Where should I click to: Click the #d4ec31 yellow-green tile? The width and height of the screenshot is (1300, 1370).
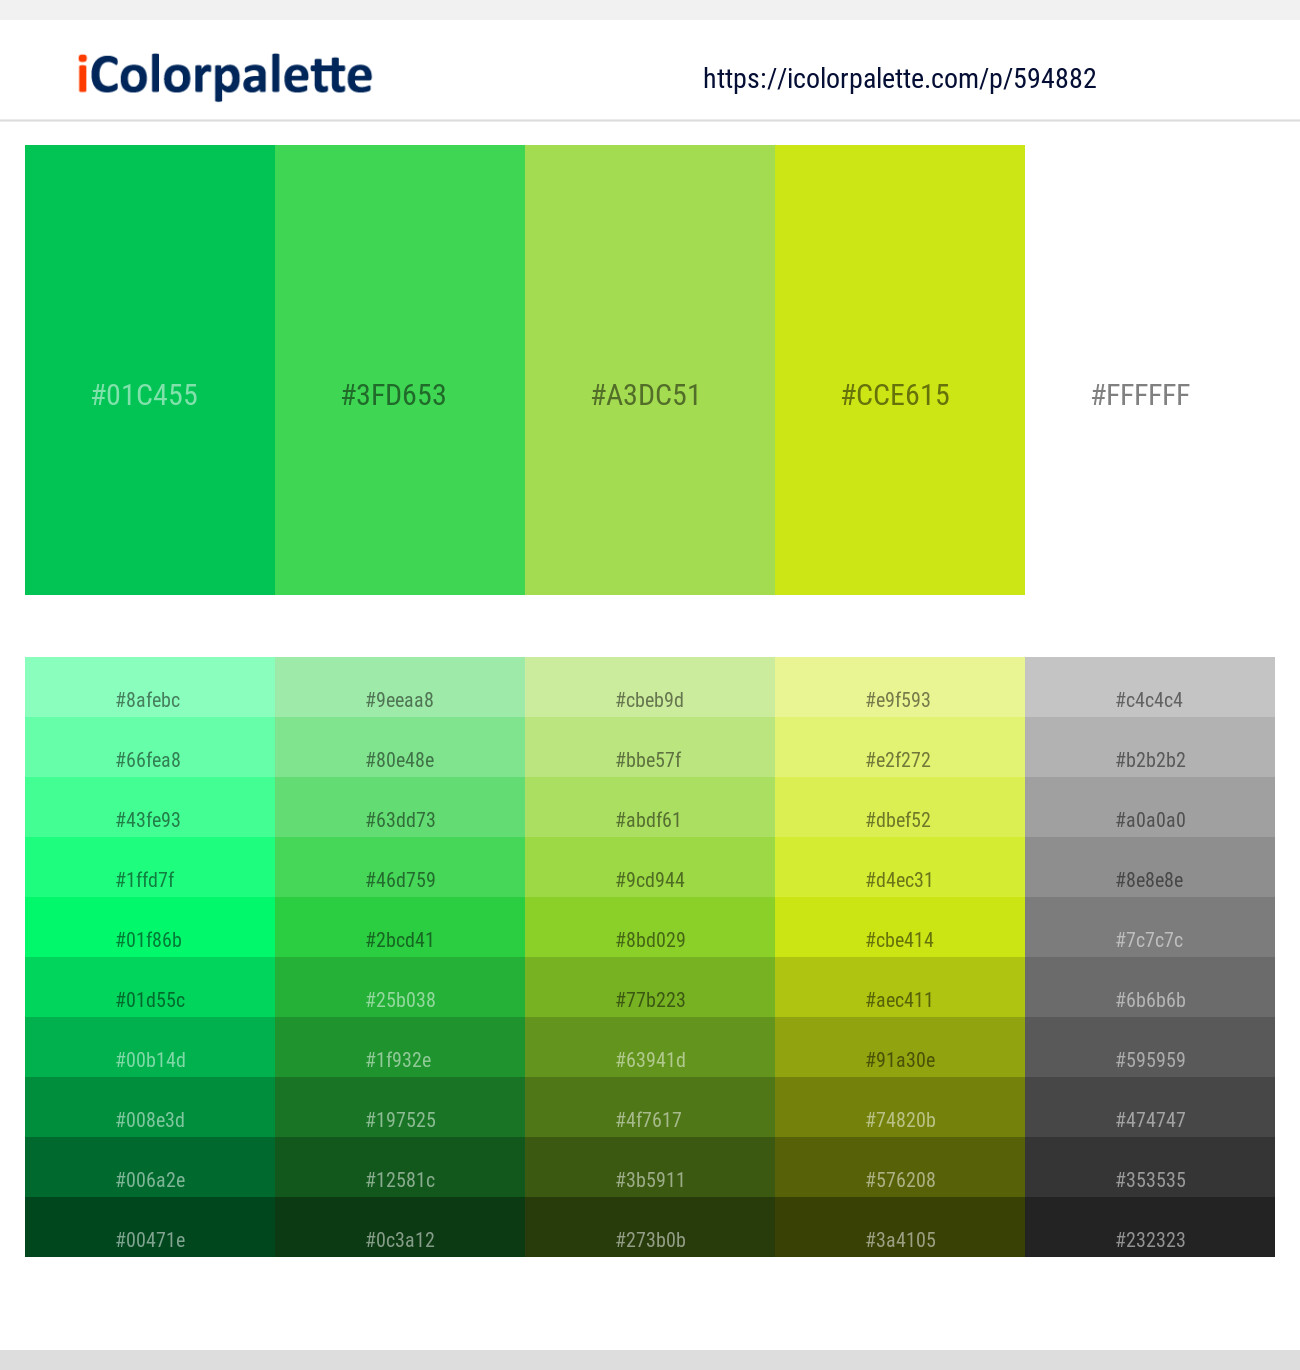899,879
